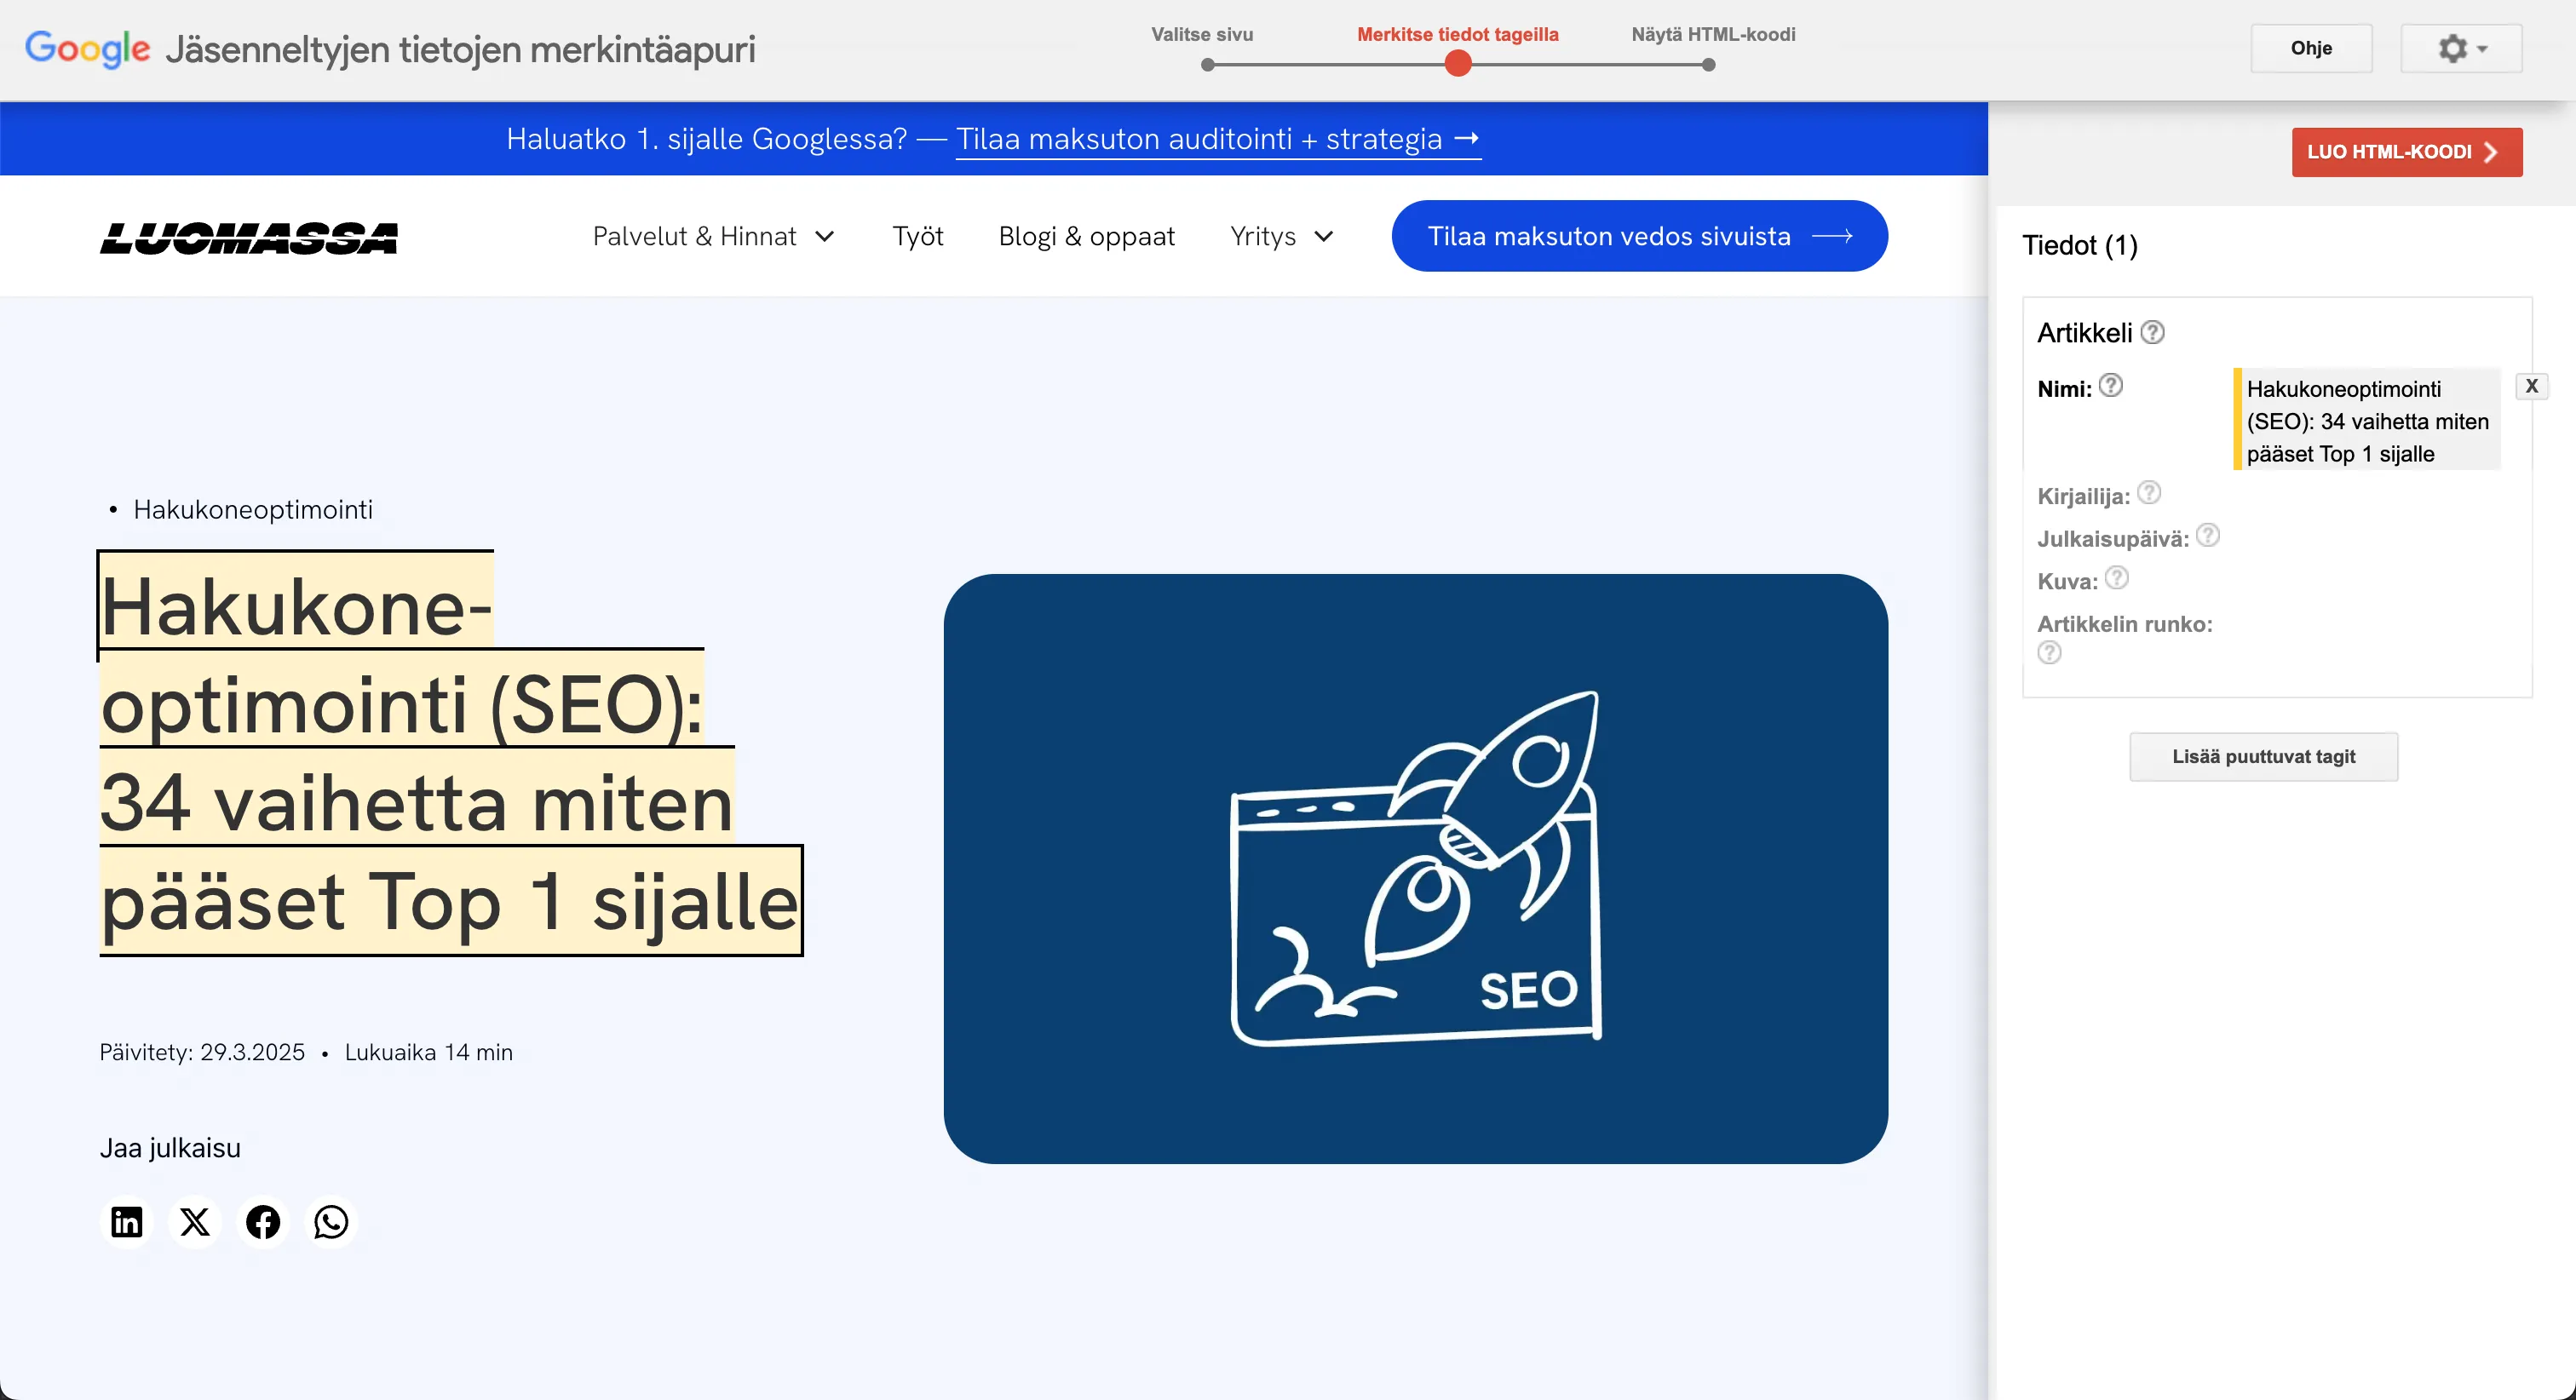Open help for Artikkelin runko
This screenshot has width=2576, height=1400.
tap(2050, 653)
